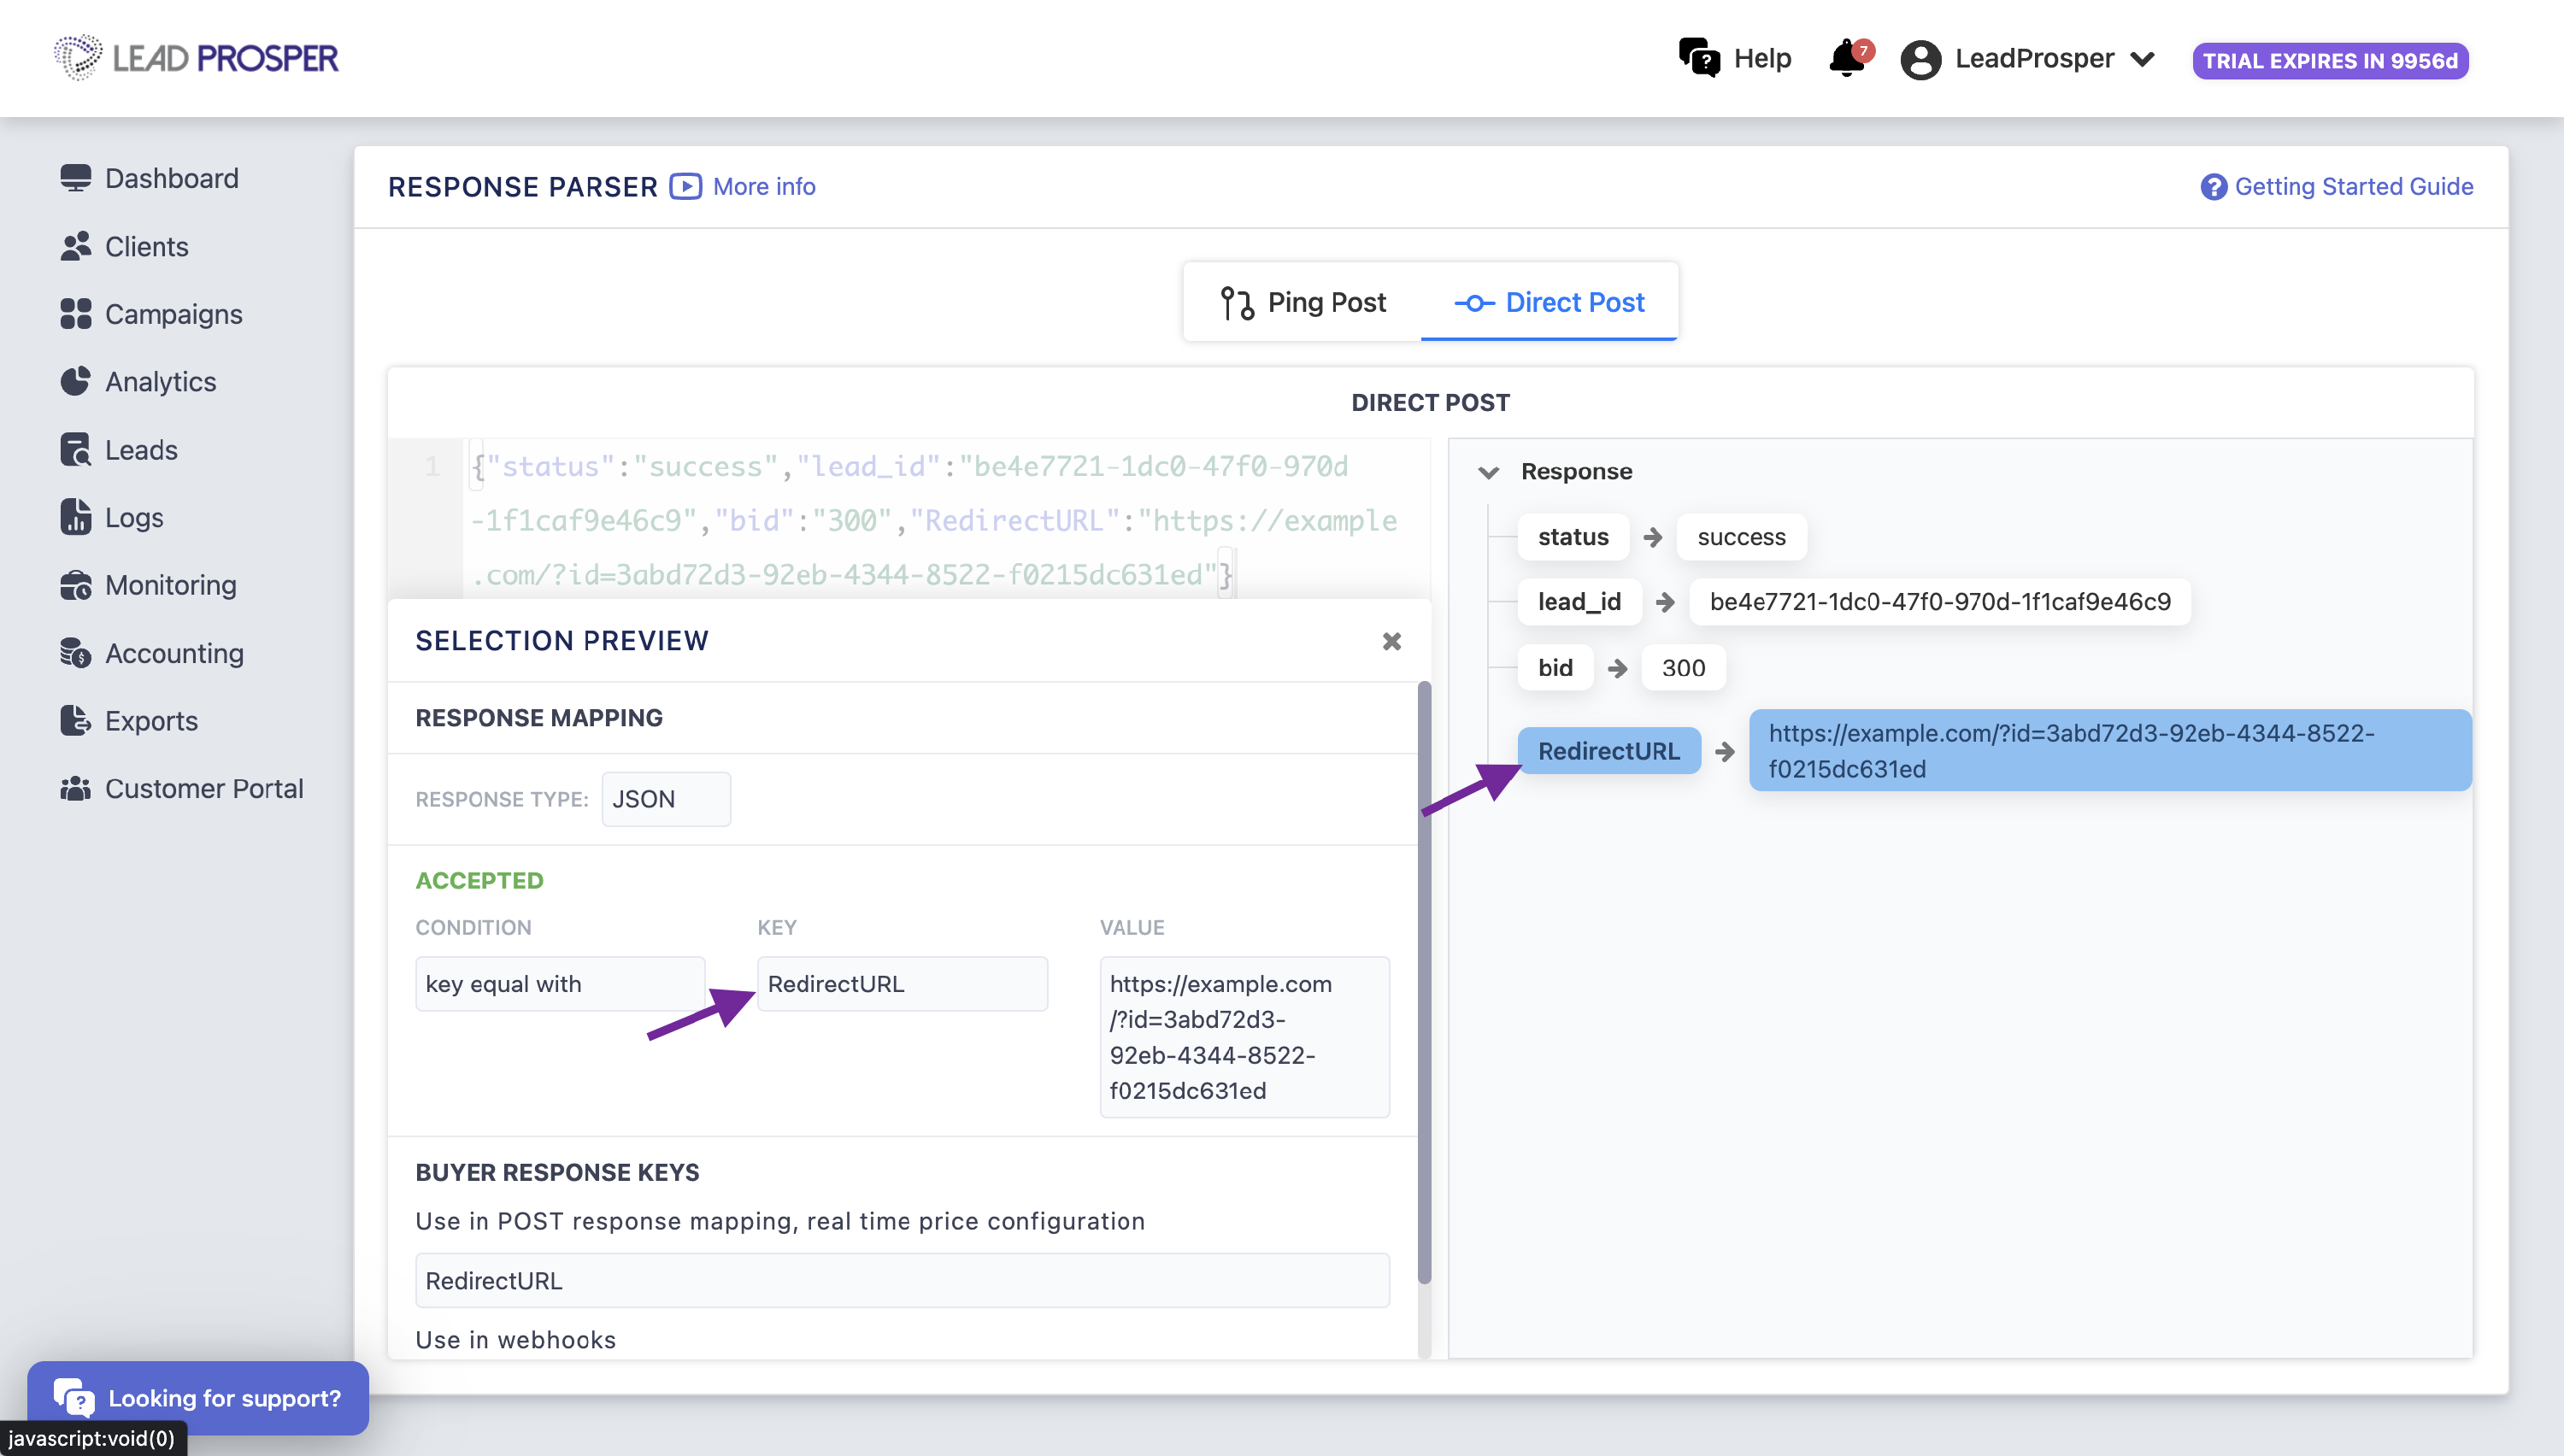
Task: Click the Exports file icon
Action: click(x=75, y=720)
